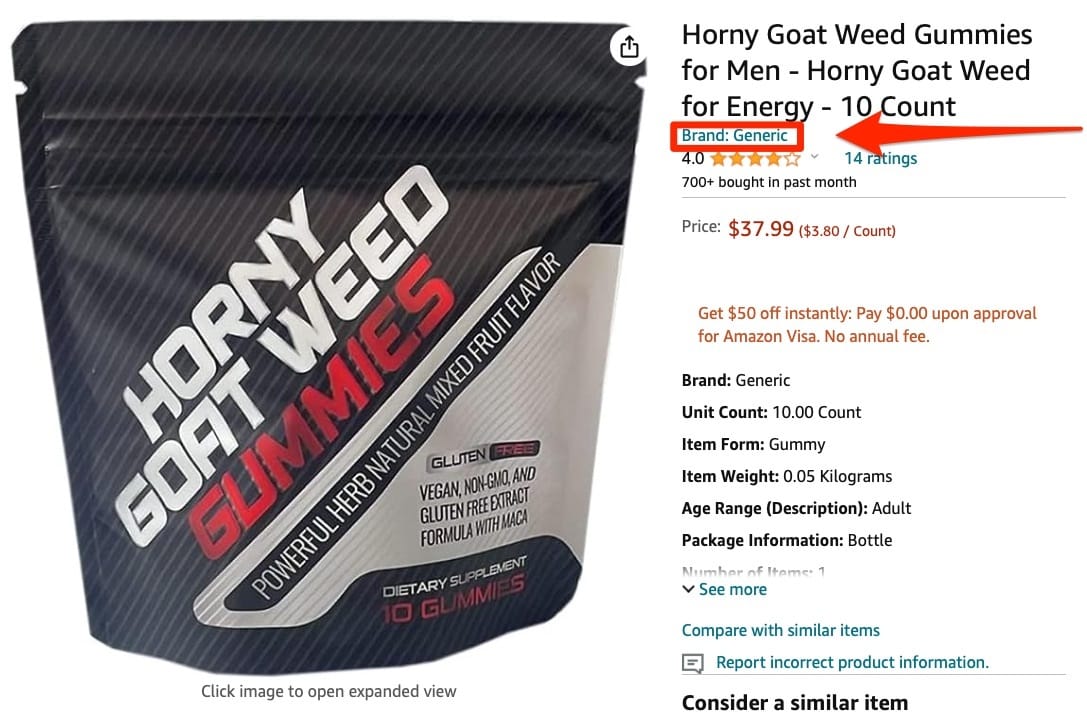Screen dimensions: 1087x719
Task: Click the Unit Count 10.00 Count row
Action: [771, 412]
